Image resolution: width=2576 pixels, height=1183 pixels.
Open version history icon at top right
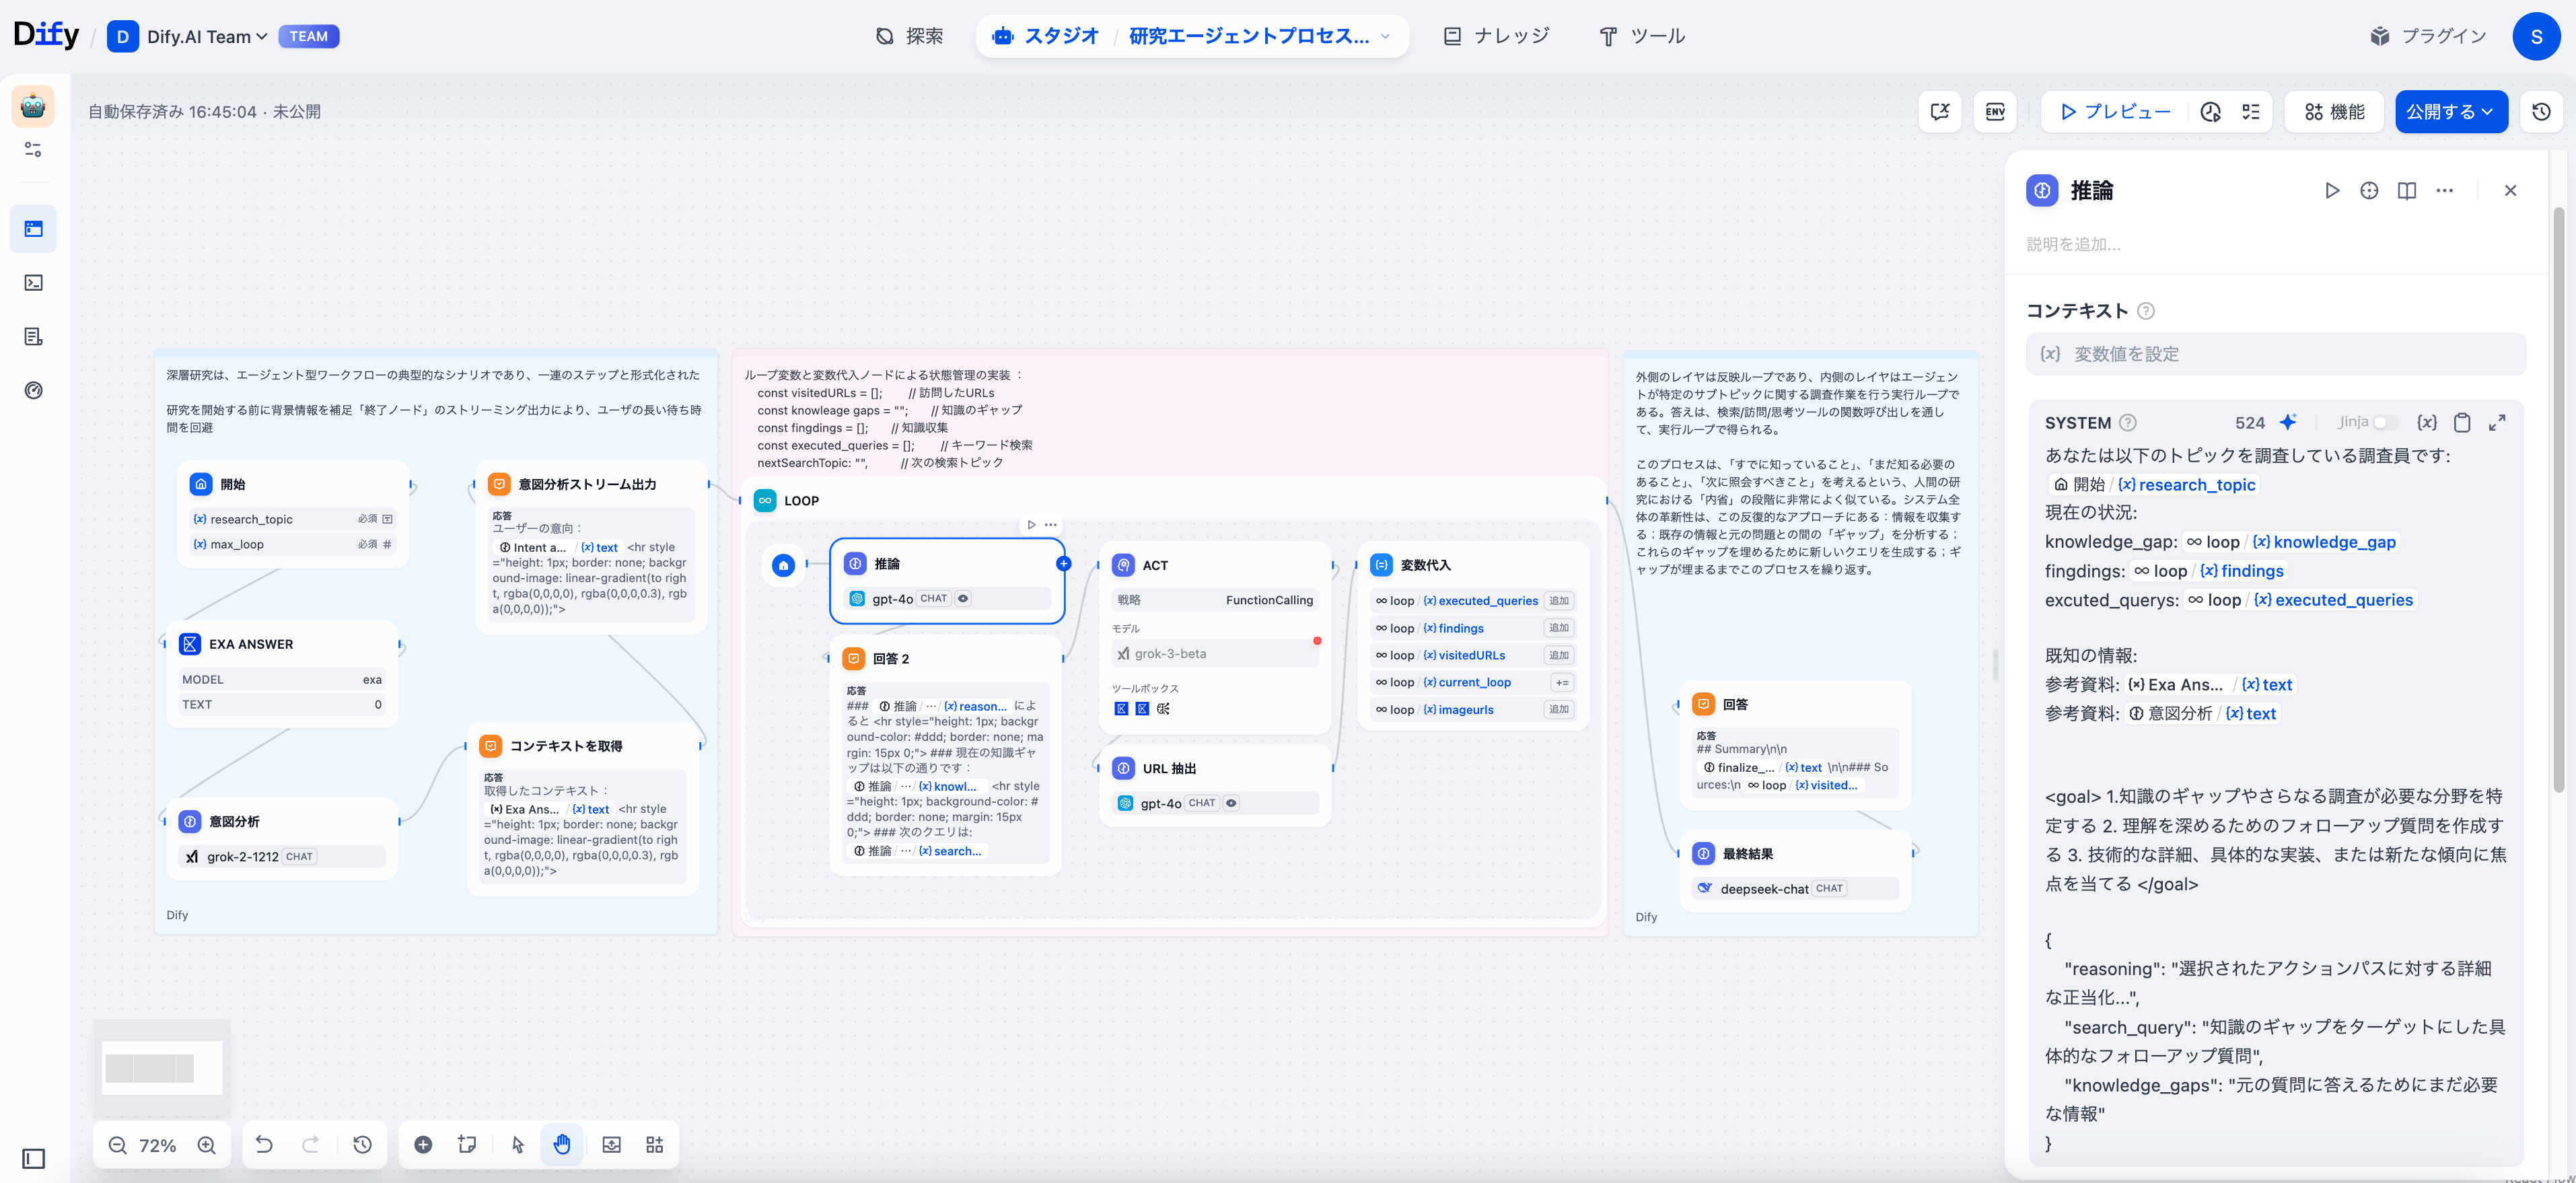pos(2541,112)
